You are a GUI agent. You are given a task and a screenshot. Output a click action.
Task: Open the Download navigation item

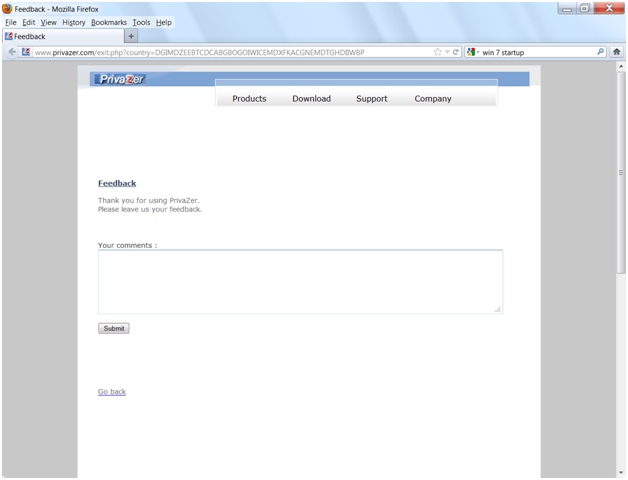point(311,99)
